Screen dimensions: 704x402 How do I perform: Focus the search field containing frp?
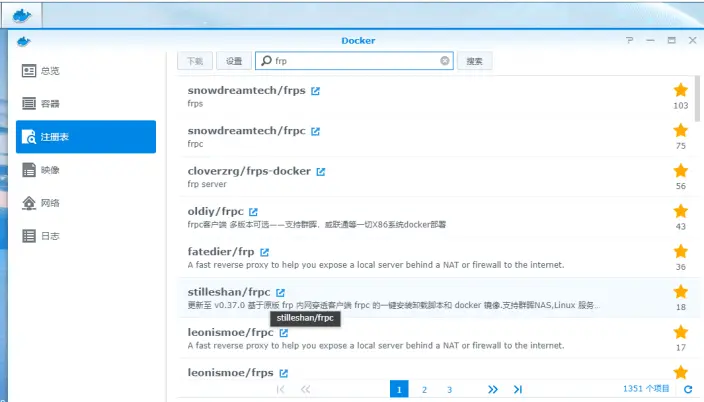(354, 61)
